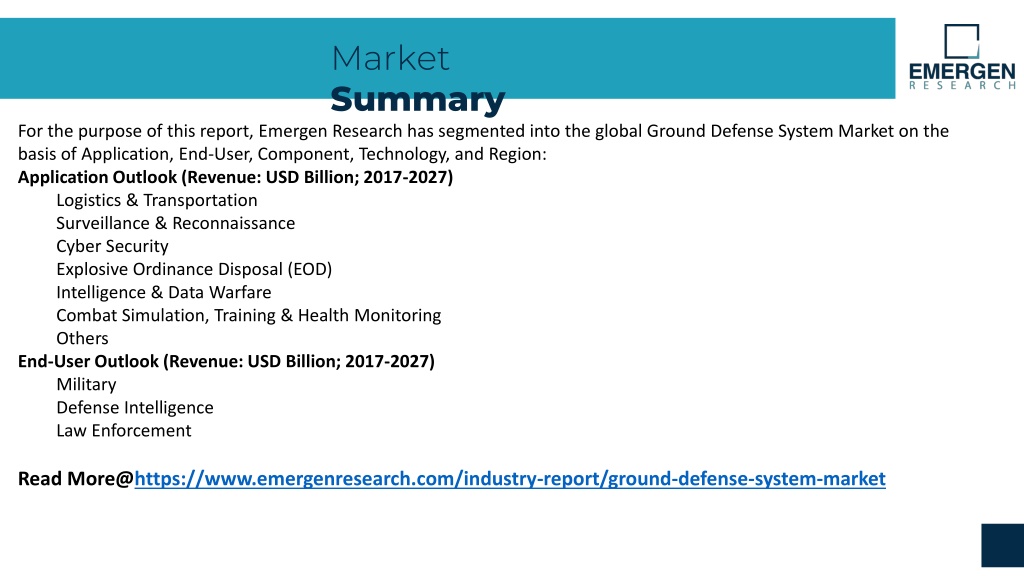The image size is (1024, 576).
Task: Click 'Explosive Ordinance Disposal (EOD)'
Action: click(x=194, y=269)
